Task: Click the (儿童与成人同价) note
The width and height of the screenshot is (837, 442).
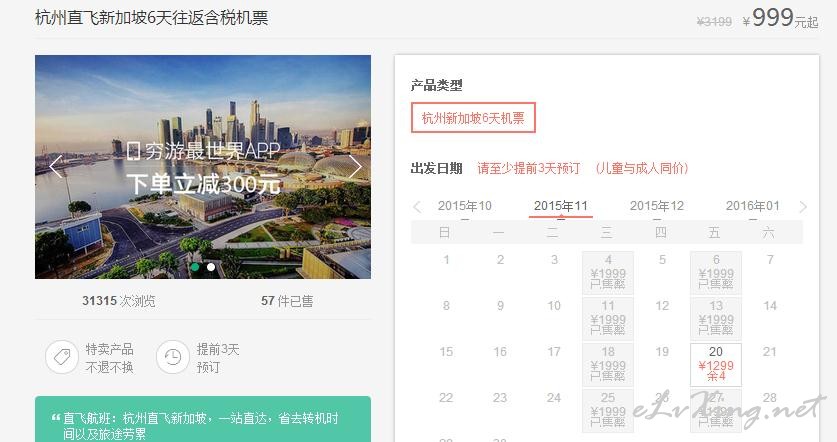Action: (642, 168)
